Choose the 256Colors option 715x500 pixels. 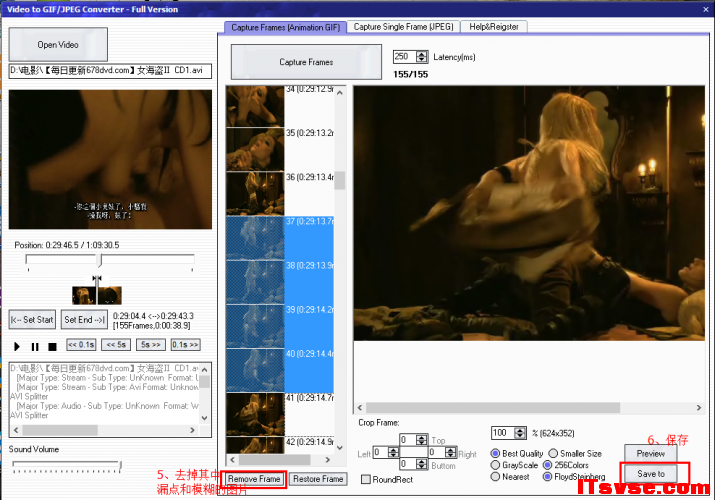[548, 465]
